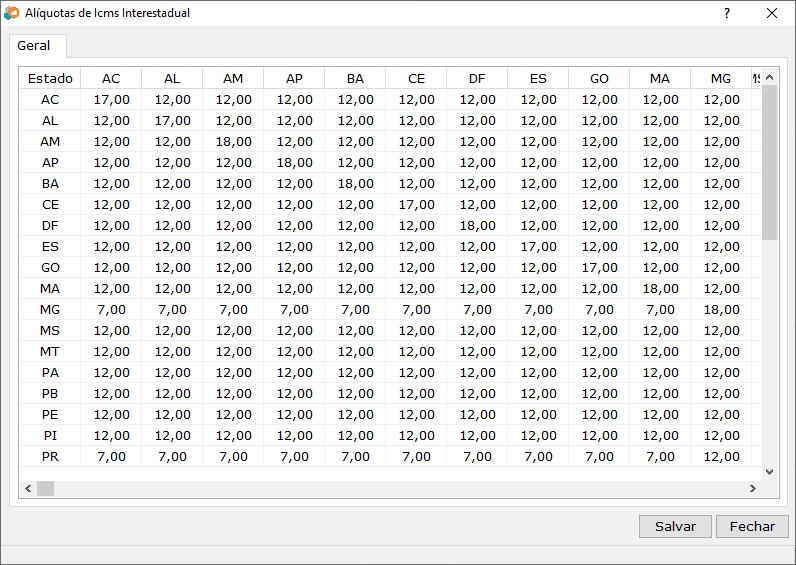796x565 pixels.
Task: Select the CE column header
Action: coord(416,79)
